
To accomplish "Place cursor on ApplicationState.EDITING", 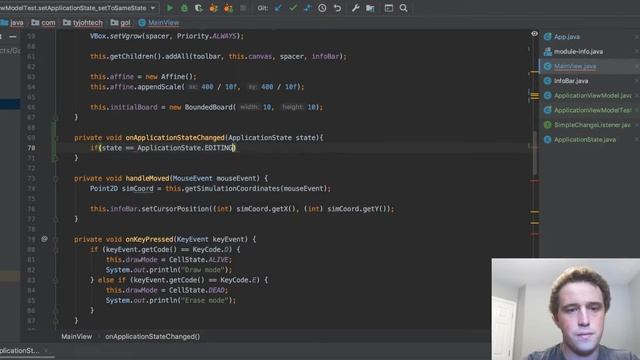I will pos(185,148).
